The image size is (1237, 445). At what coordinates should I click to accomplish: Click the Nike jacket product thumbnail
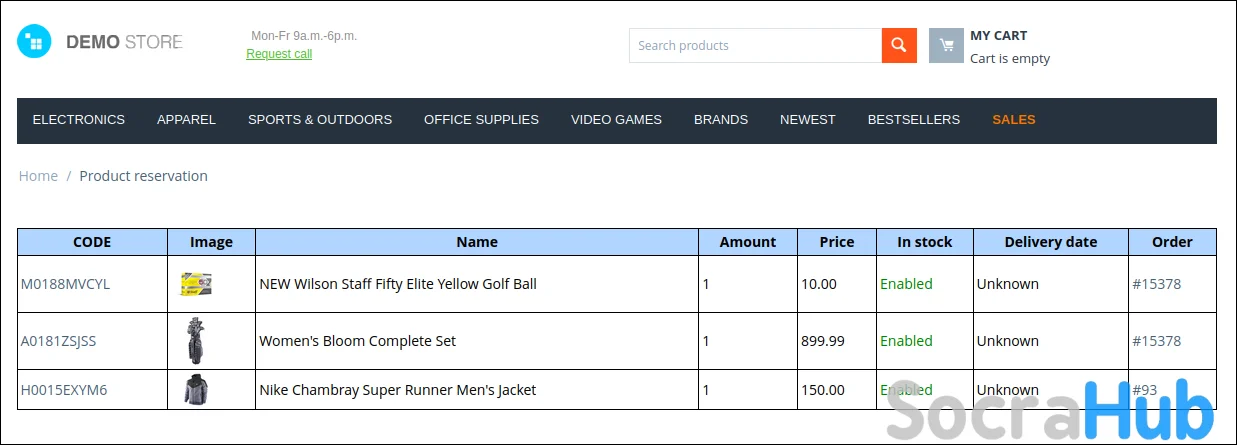pyautogui.click(x=196, y=390)
